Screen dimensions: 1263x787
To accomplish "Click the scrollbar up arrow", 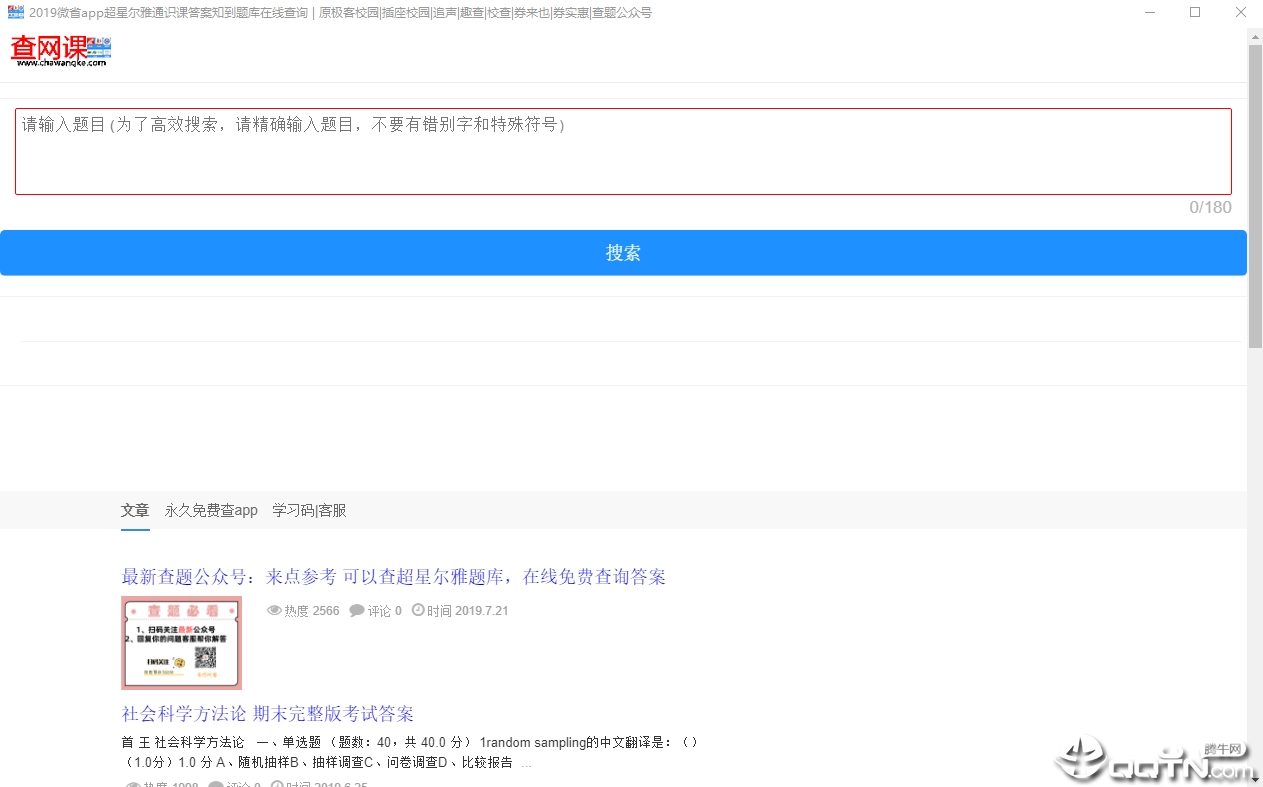I will tap(1255, 36).
